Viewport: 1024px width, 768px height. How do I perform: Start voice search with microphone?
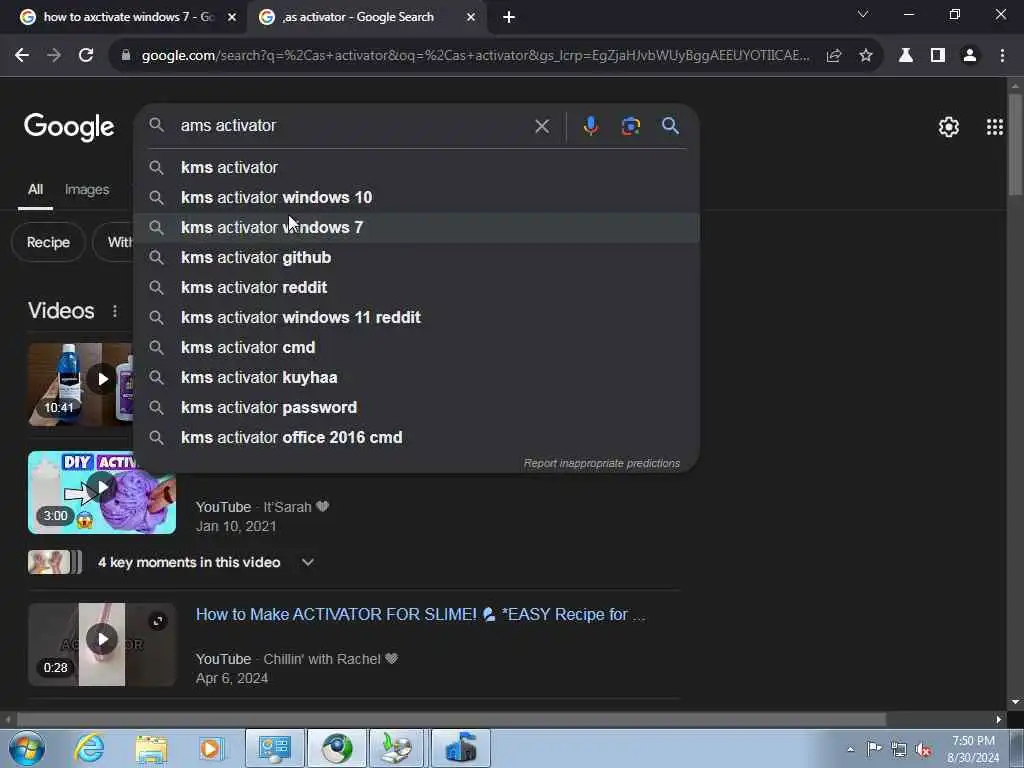[x=590, y=126]
